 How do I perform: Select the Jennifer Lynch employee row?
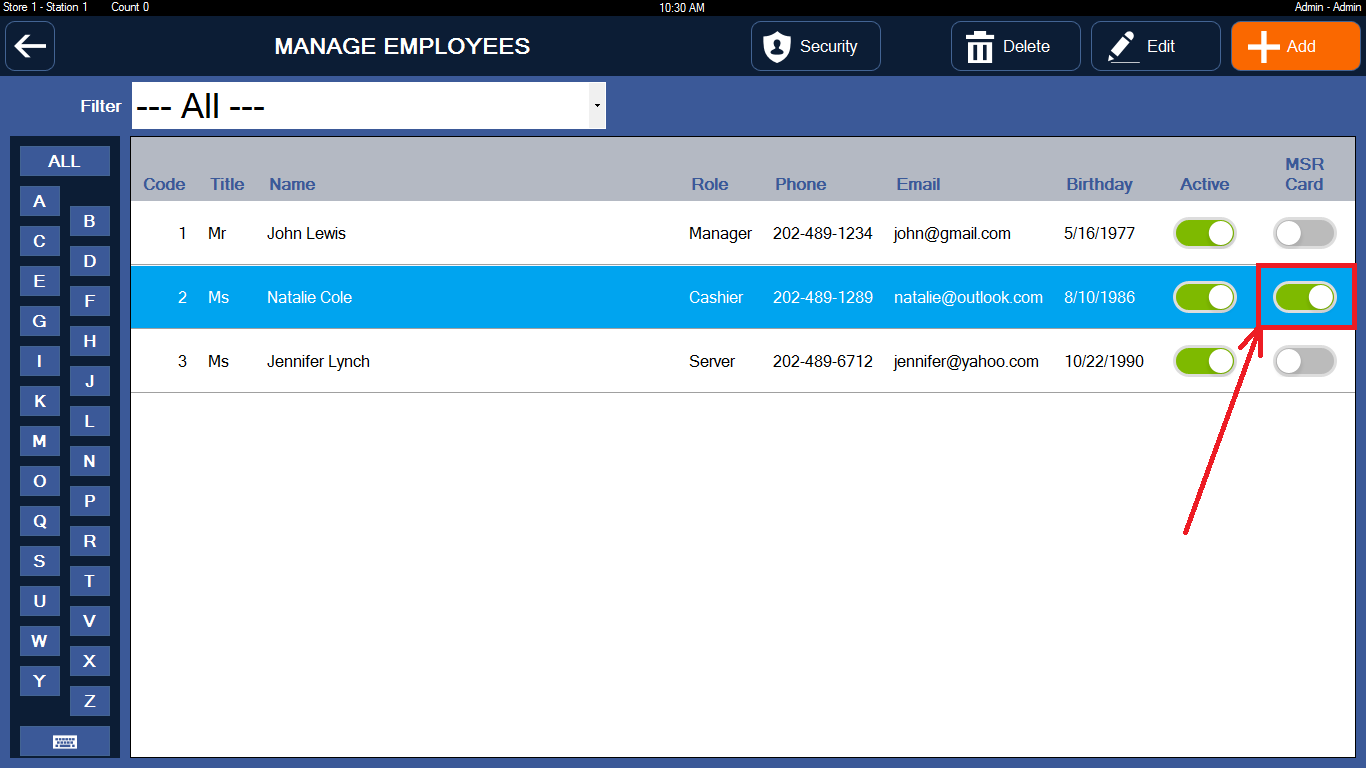point(500,361)
